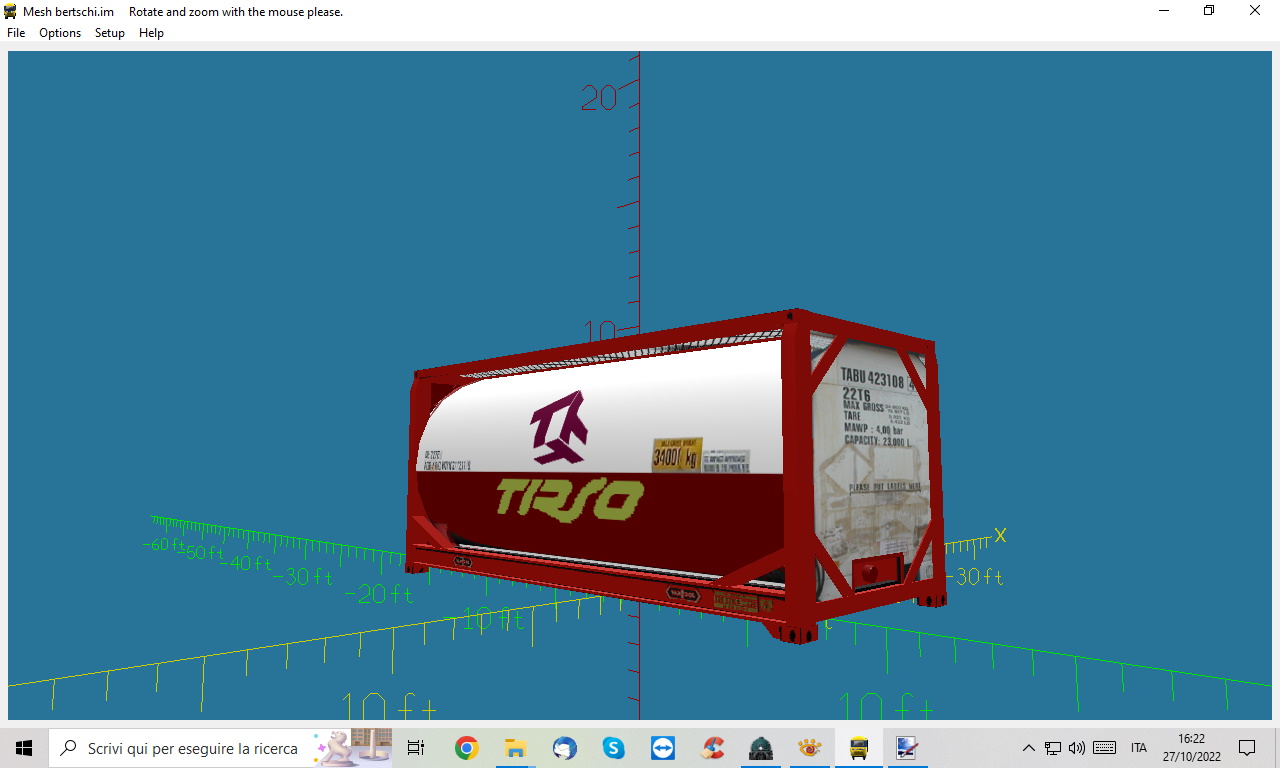This screenshot has width=1280, height=768.
Task: Open CCleaner from the taskbar
Action: point(712,748)
